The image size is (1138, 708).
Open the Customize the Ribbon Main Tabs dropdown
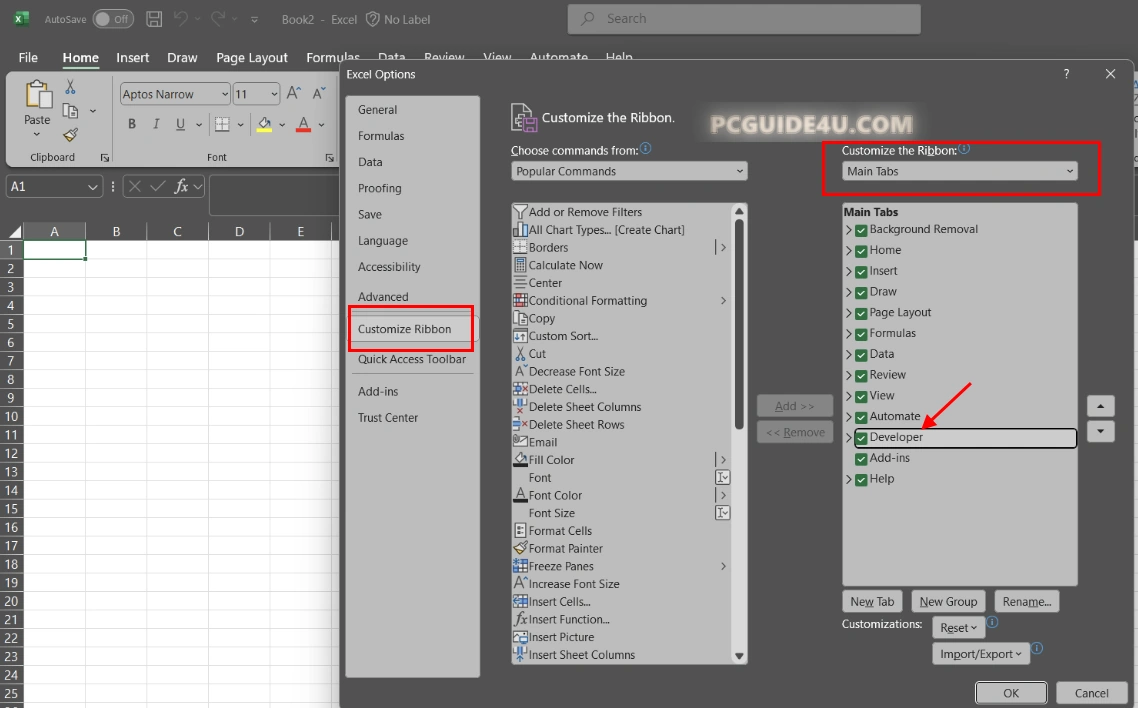960,171
